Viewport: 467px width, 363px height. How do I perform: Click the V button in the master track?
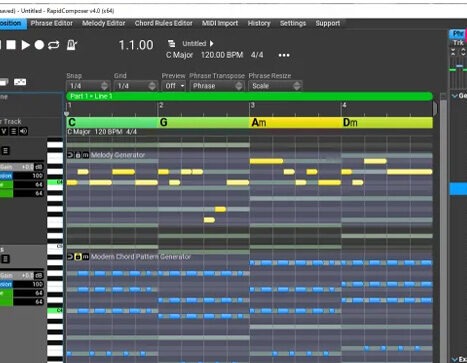coord(4,131)
